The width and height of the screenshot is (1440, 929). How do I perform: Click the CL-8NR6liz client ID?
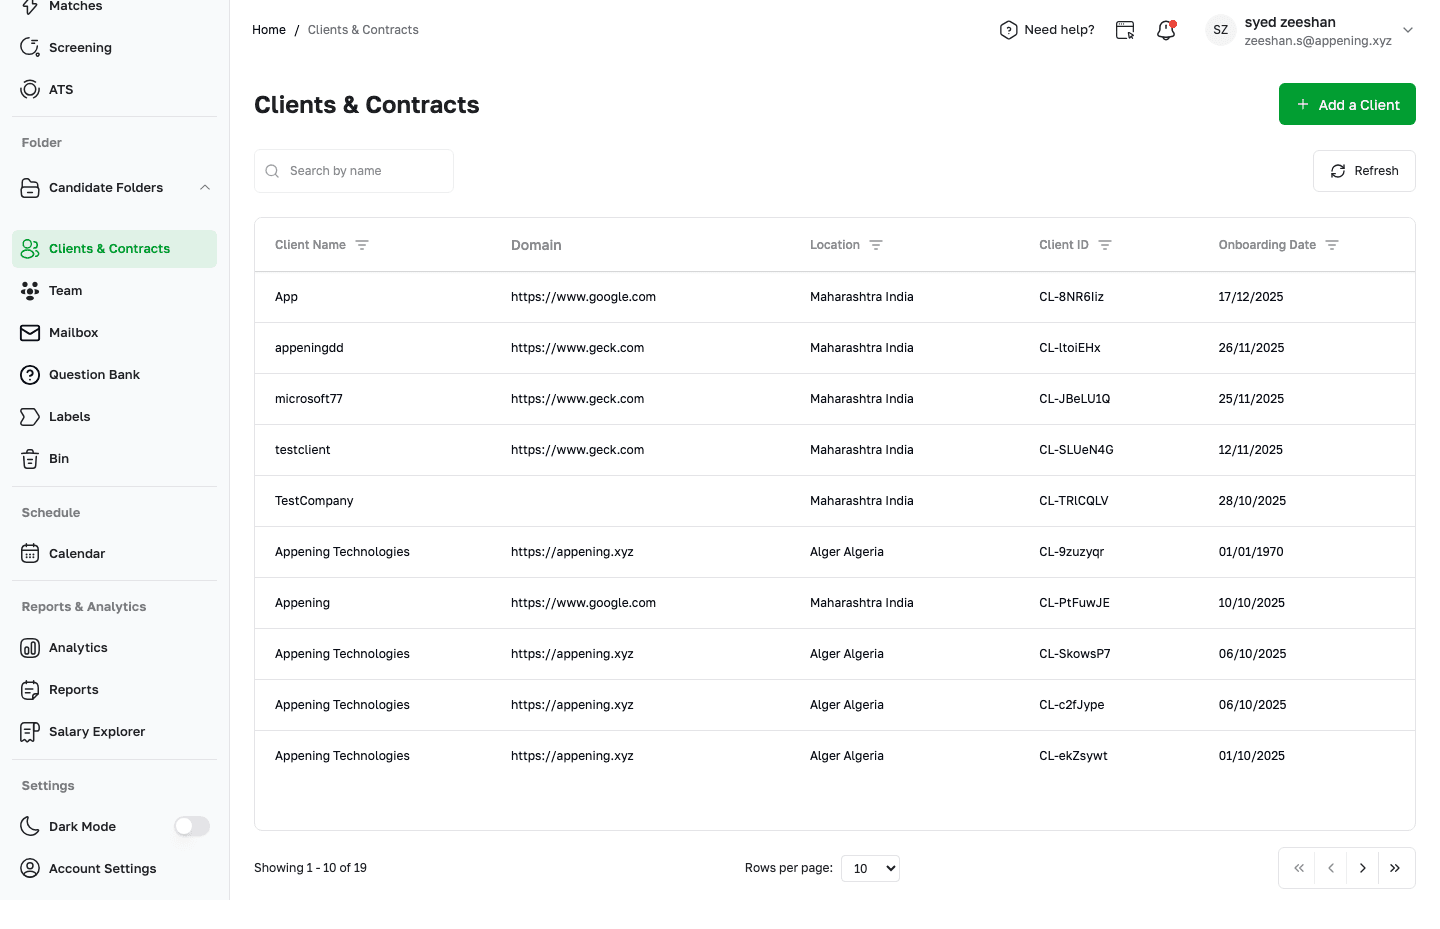pos(1071,297)
